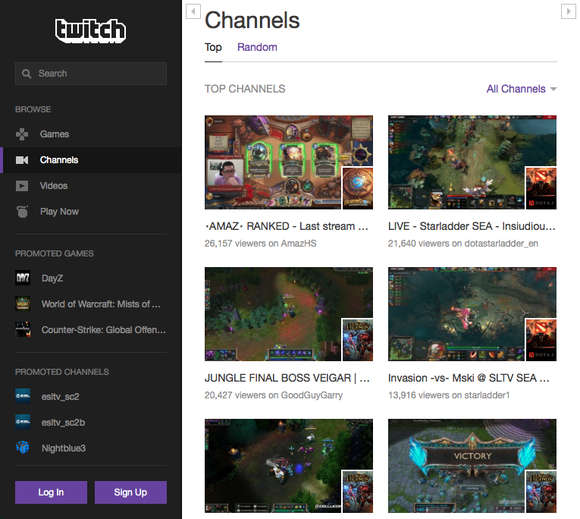Select Channels in sidebar
This screenshot has width=580, height=519.
pyautogui.click(x=91, y=160)
